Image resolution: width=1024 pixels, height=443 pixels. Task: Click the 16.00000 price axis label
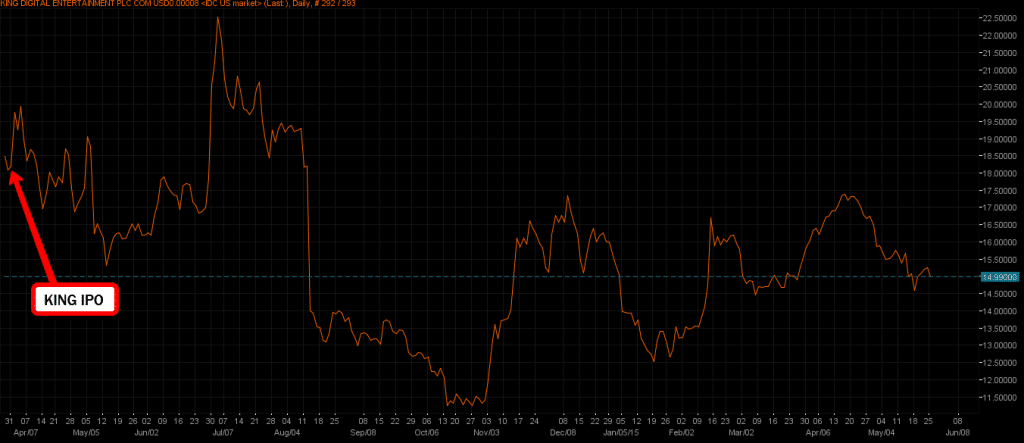coord(999,242)
